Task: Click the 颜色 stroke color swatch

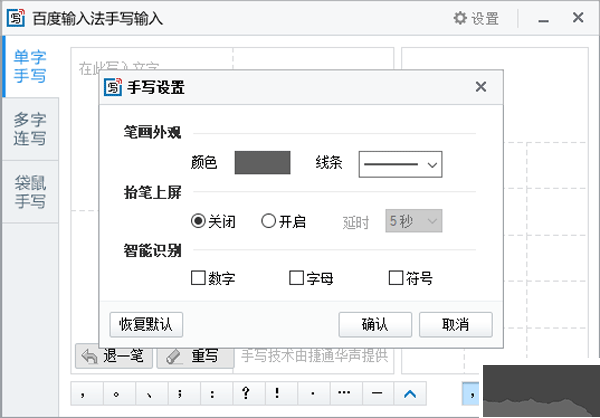Action: click(262, 163)
